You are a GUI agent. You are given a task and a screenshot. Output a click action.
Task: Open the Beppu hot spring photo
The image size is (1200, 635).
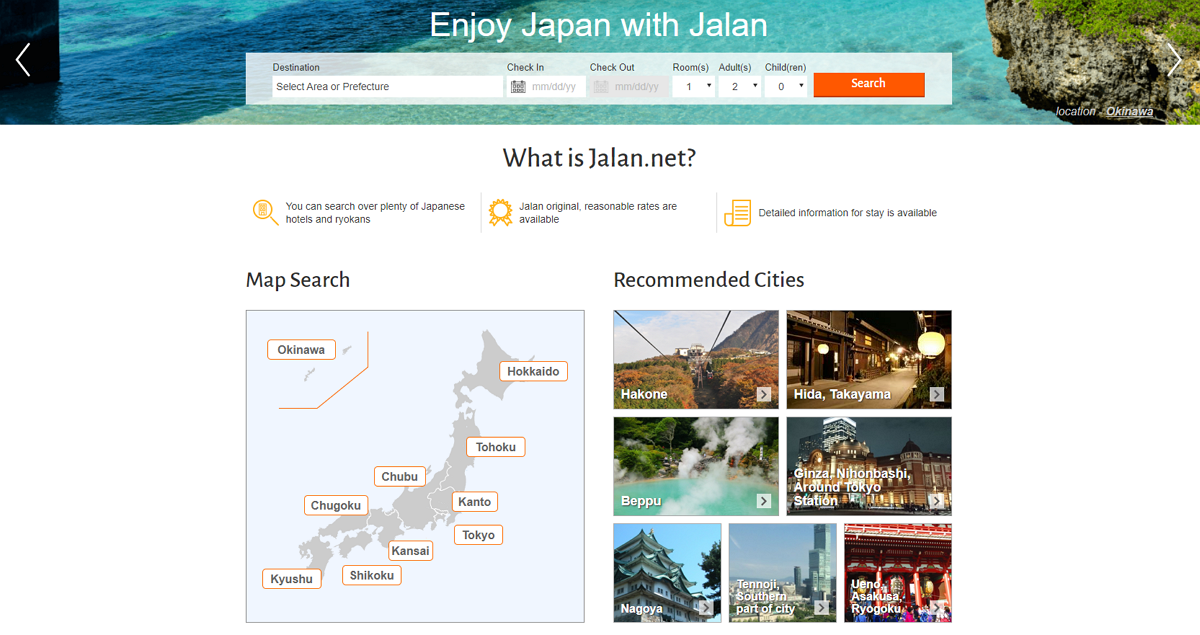click(696, 466)
